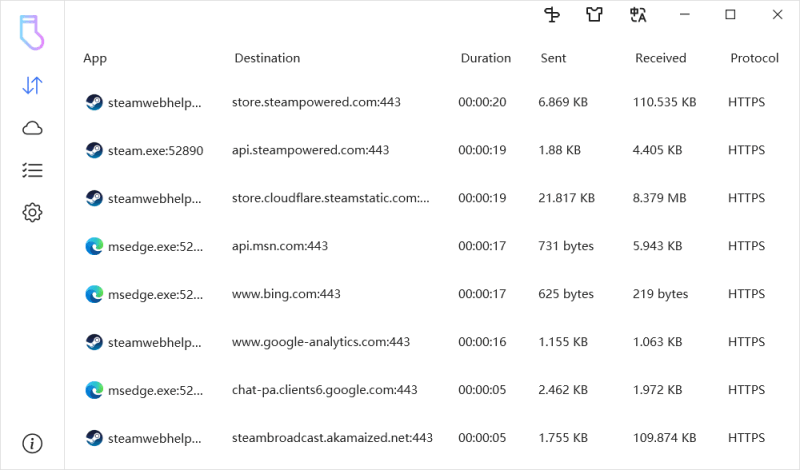Click the Received column header
The image size is (800, 470).
660,58
